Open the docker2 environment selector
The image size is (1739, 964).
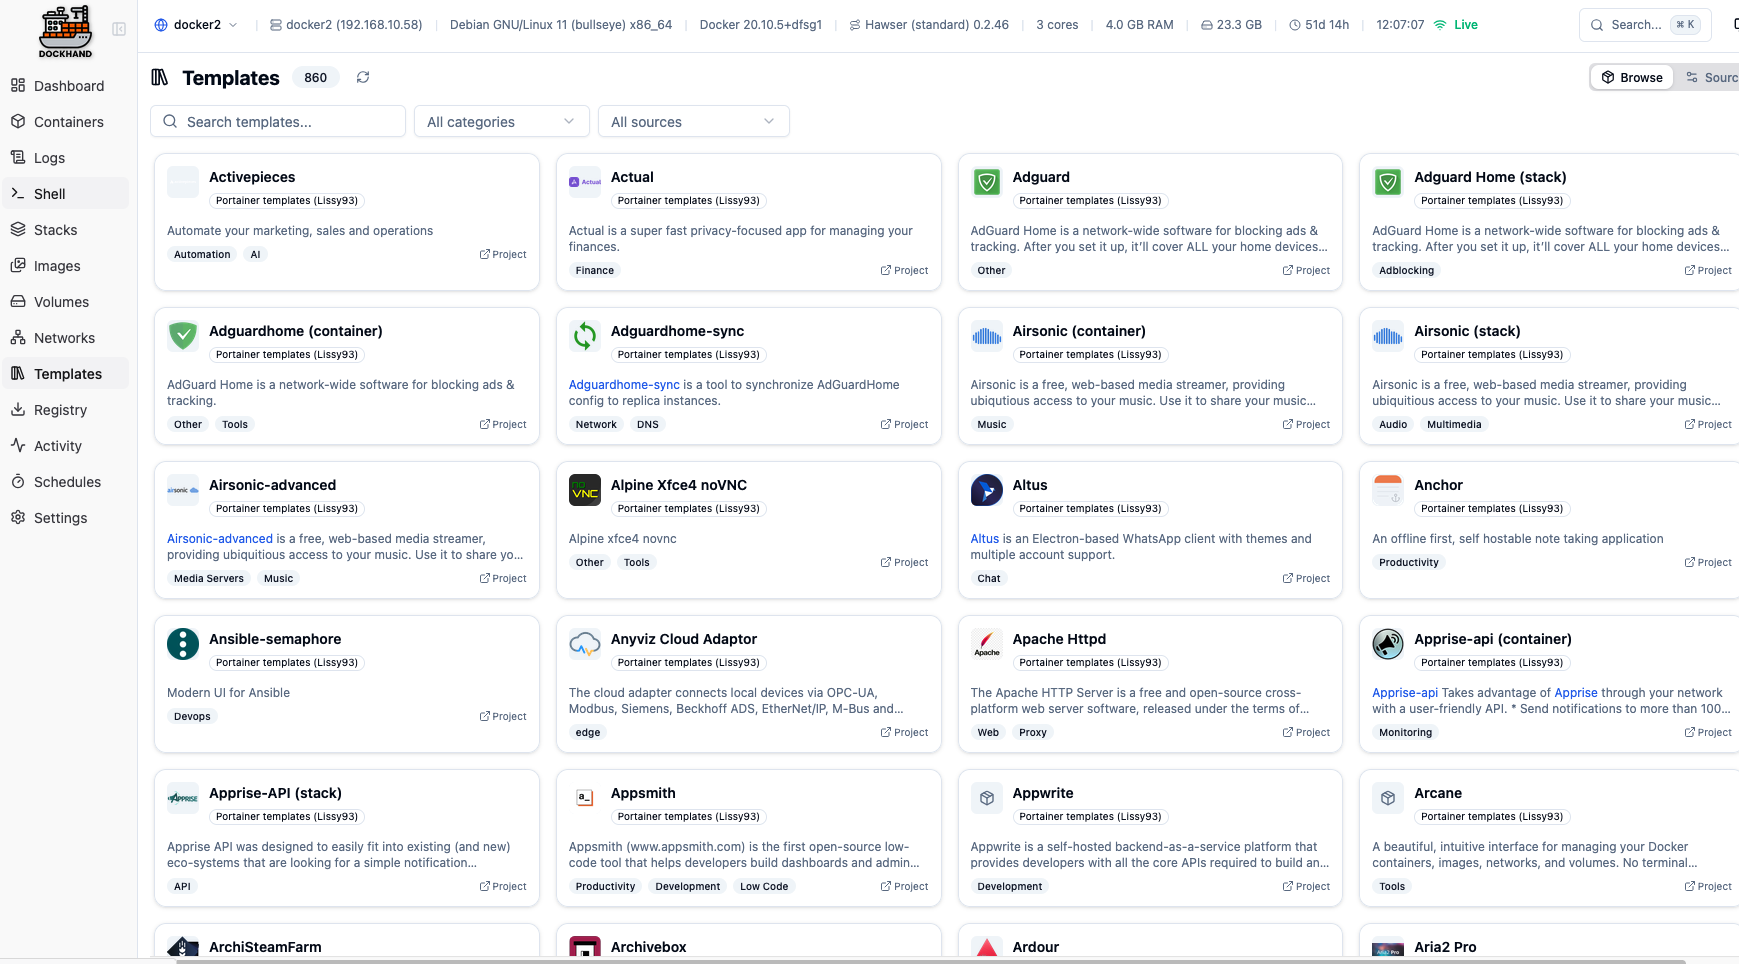196,25
